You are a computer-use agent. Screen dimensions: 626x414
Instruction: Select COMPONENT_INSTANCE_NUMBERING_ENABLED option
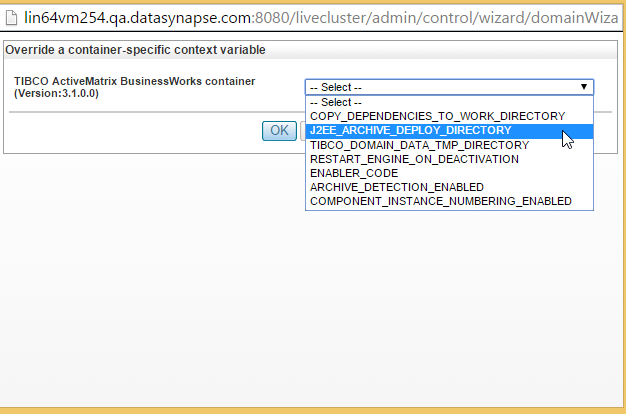[x=449, y=201]
